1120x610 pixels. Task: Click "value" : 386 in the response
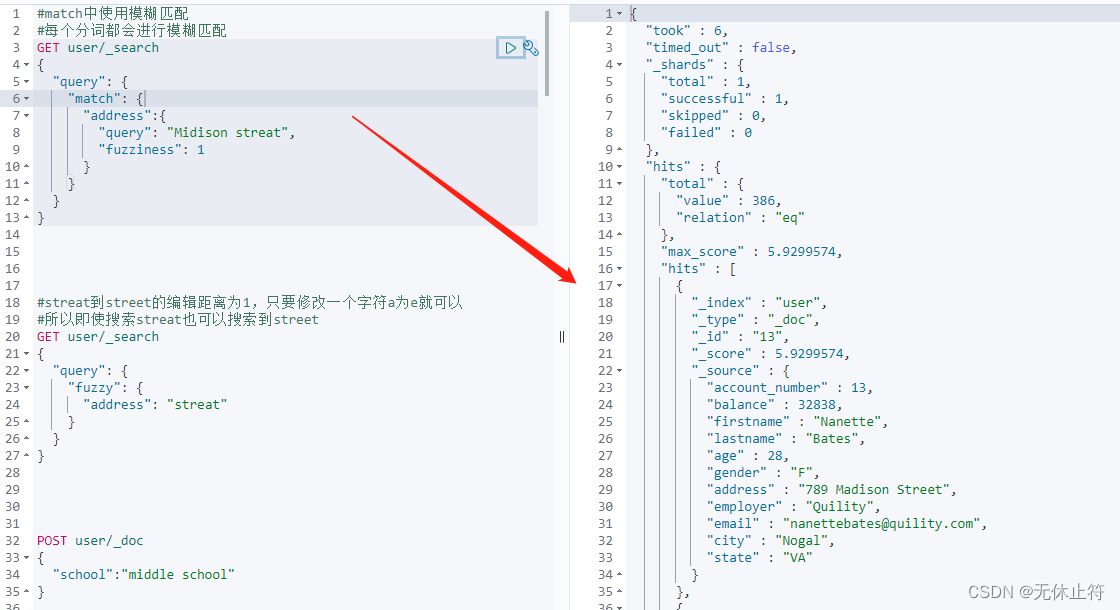[x=729, y=201]
